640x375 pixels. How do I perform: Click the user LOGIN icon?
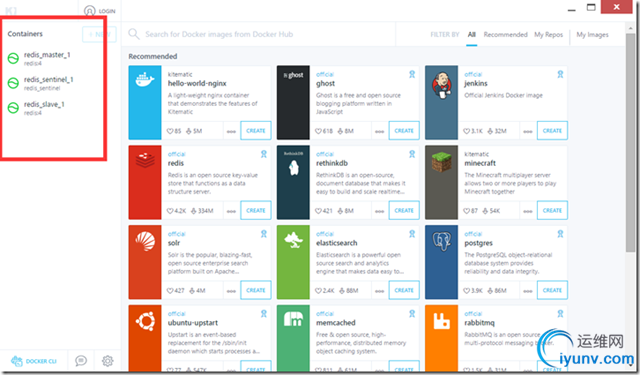point(89,11)
